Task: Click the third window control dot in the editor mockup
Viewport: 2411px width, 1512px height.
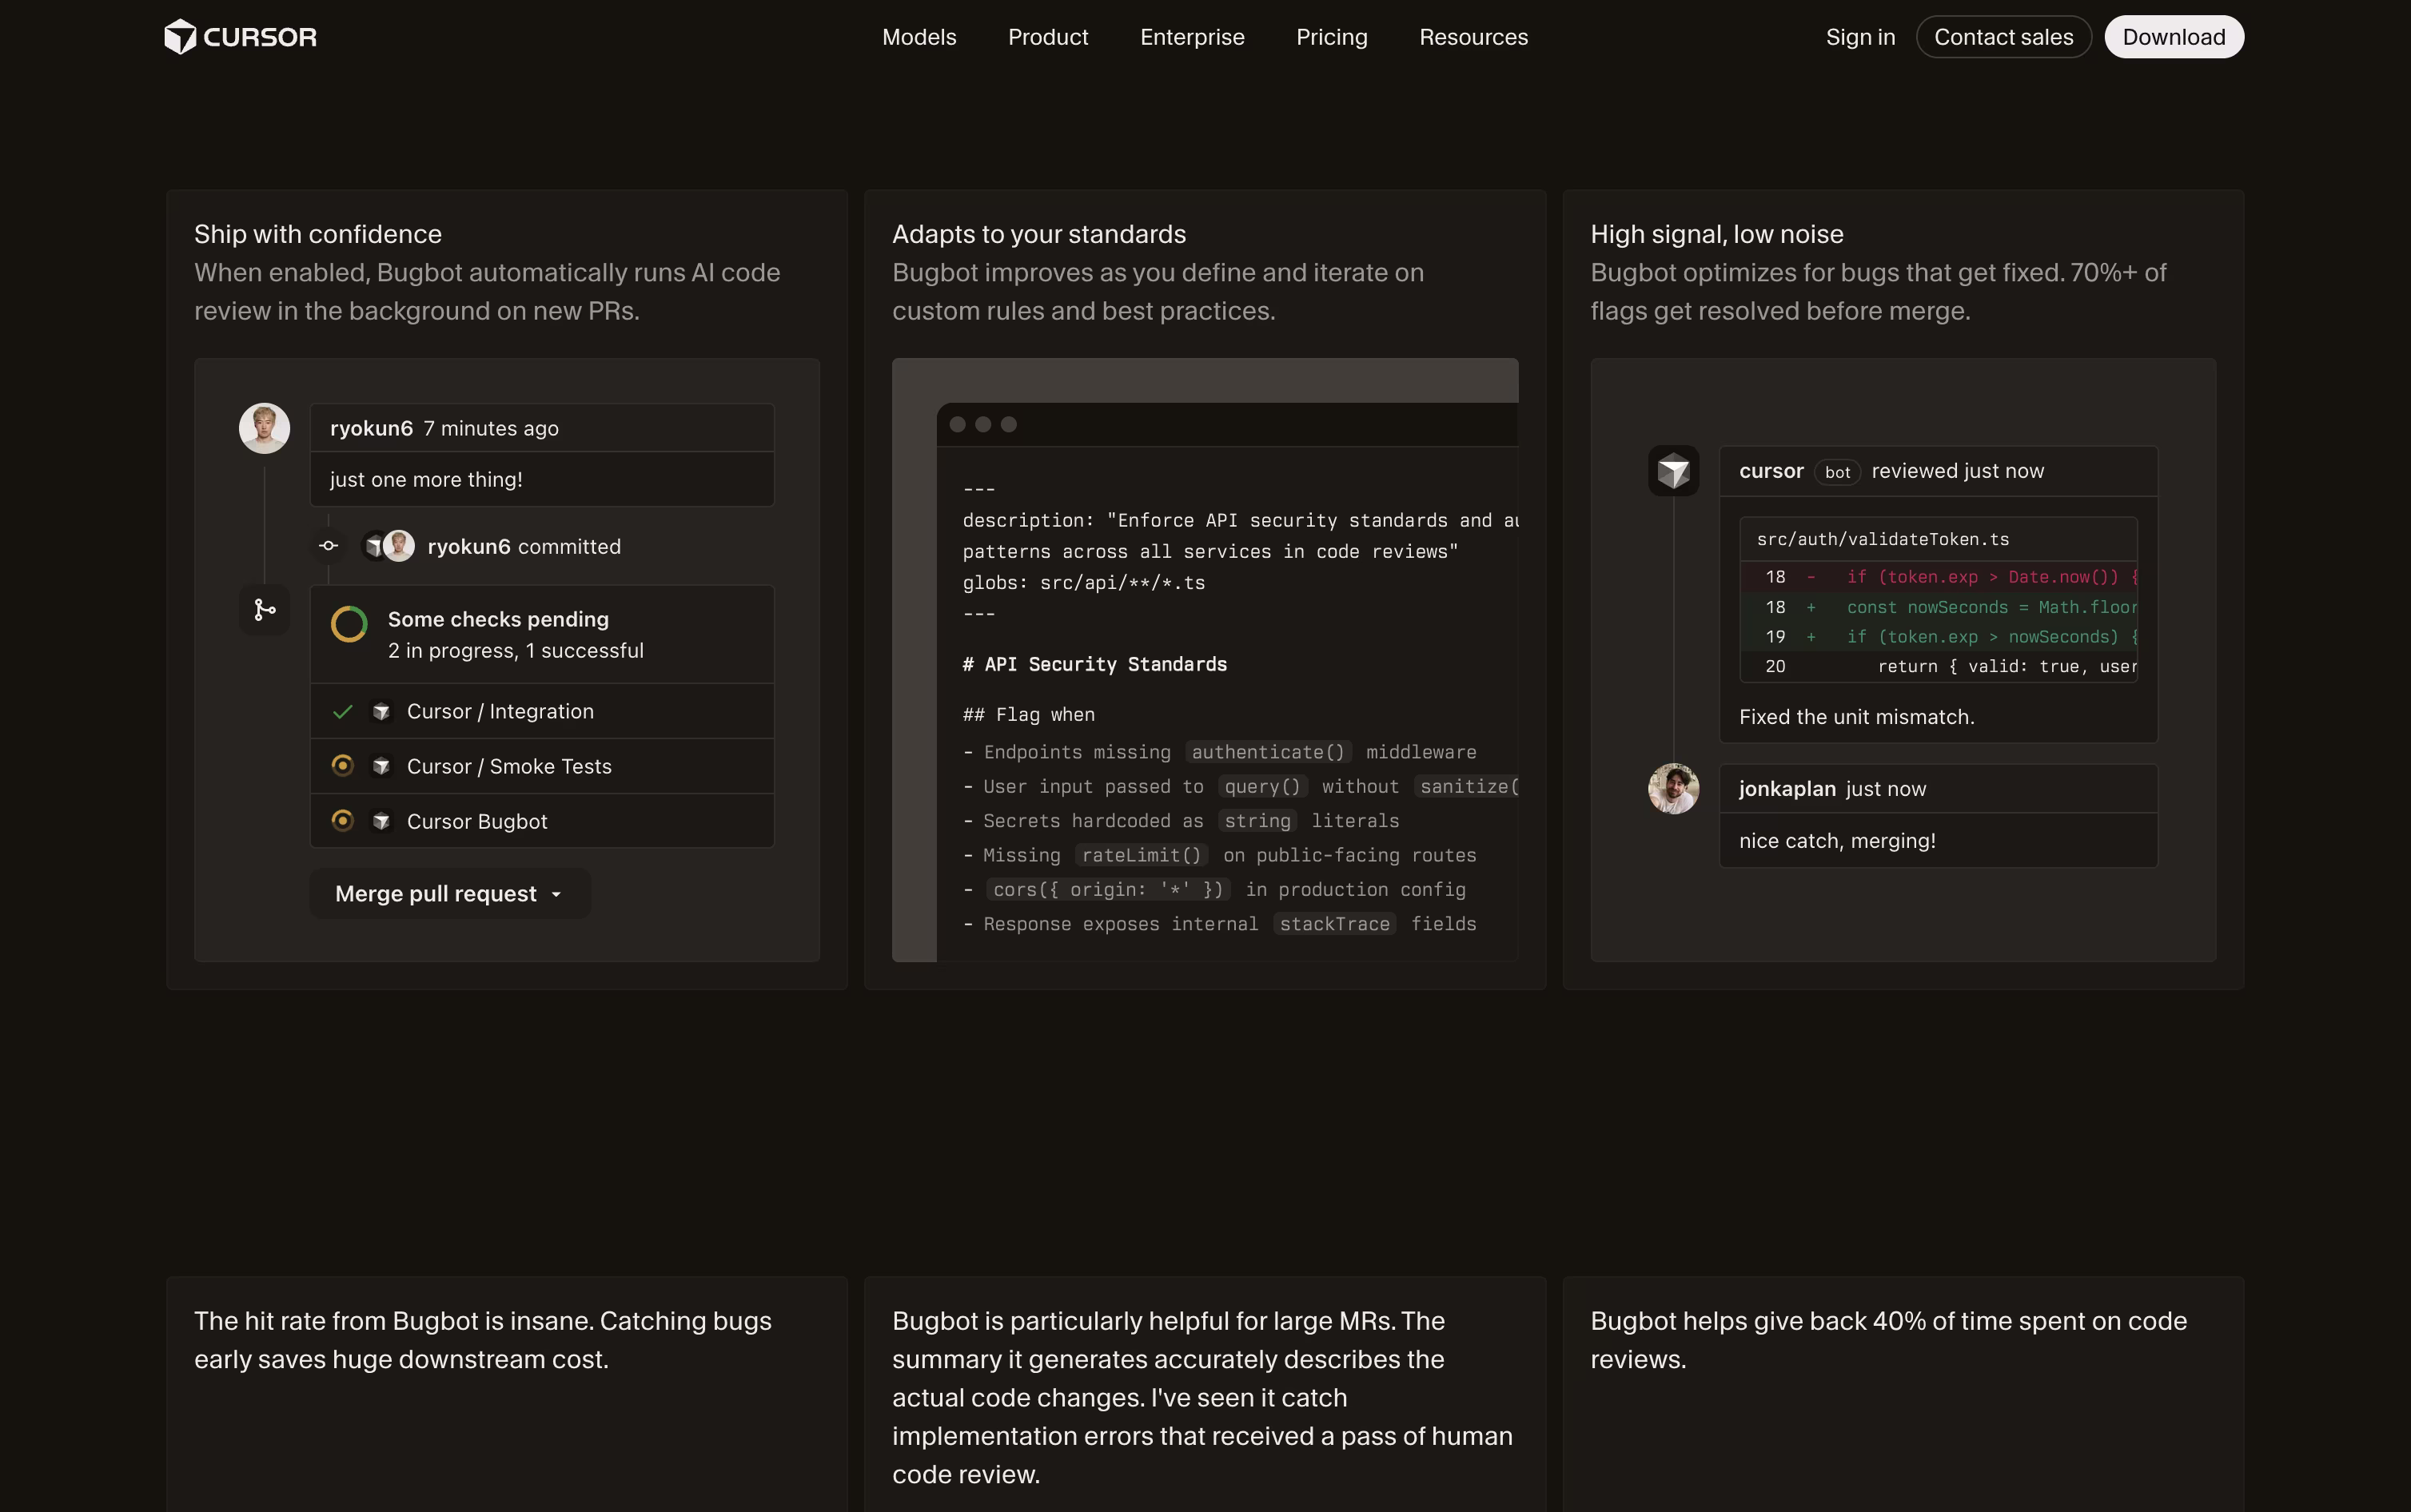Action: tap(1009, 424)
